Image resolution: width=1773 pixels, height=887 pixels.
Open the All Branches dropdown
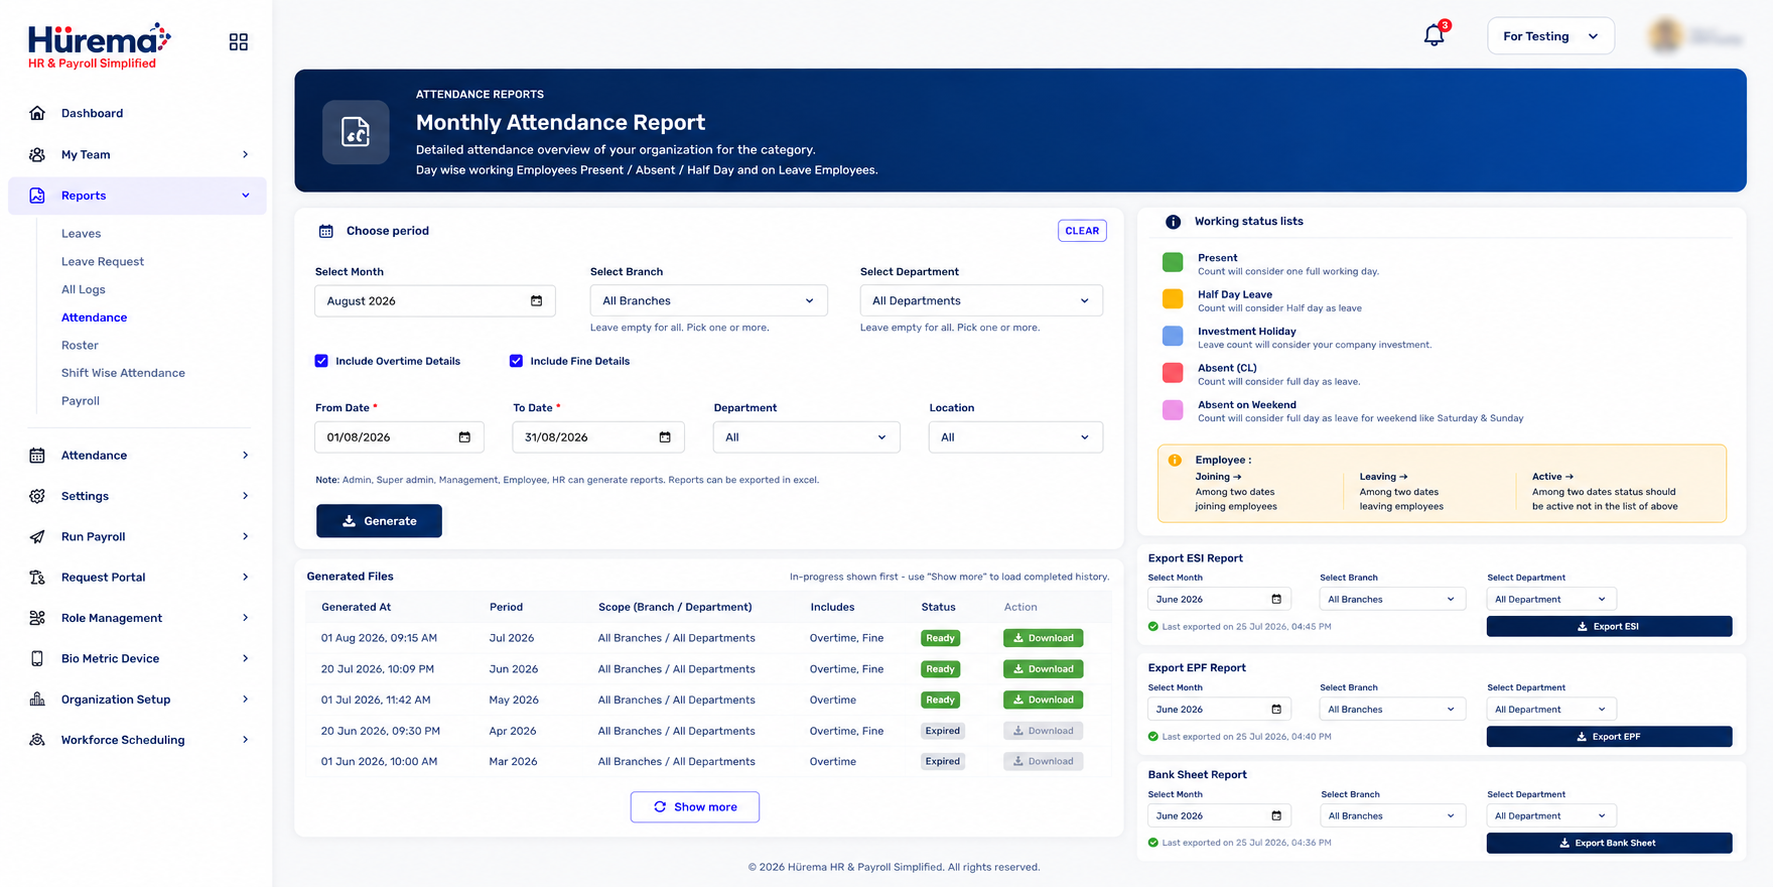tap(709, 301)
